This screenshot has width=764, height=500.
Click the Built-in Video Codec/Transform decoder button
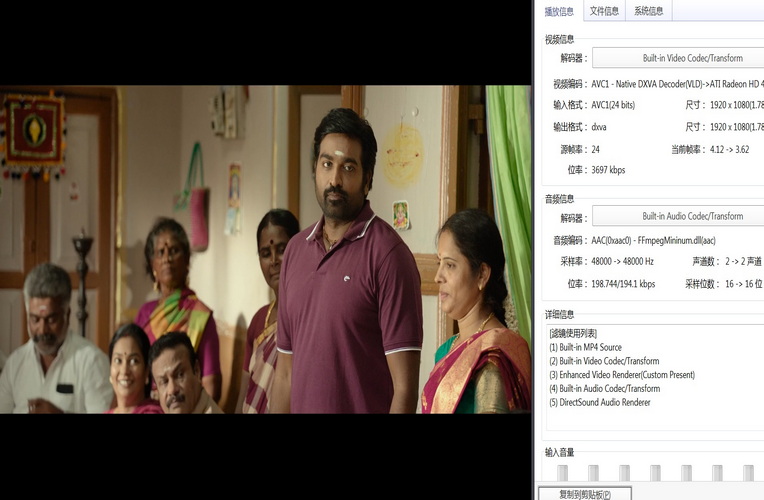click(678, 58)
